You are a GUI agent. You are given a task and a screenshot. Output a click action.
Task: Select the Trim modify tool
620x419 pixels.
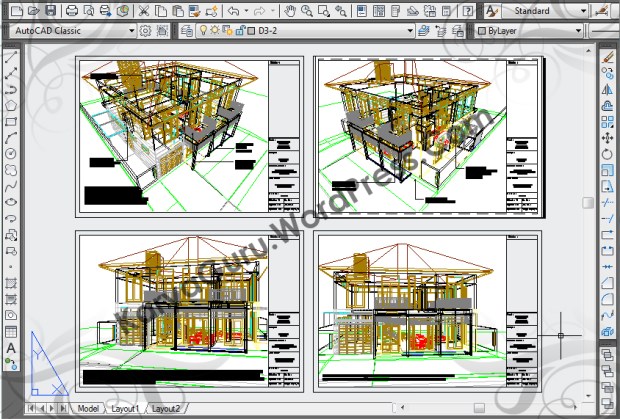(607, 202)
